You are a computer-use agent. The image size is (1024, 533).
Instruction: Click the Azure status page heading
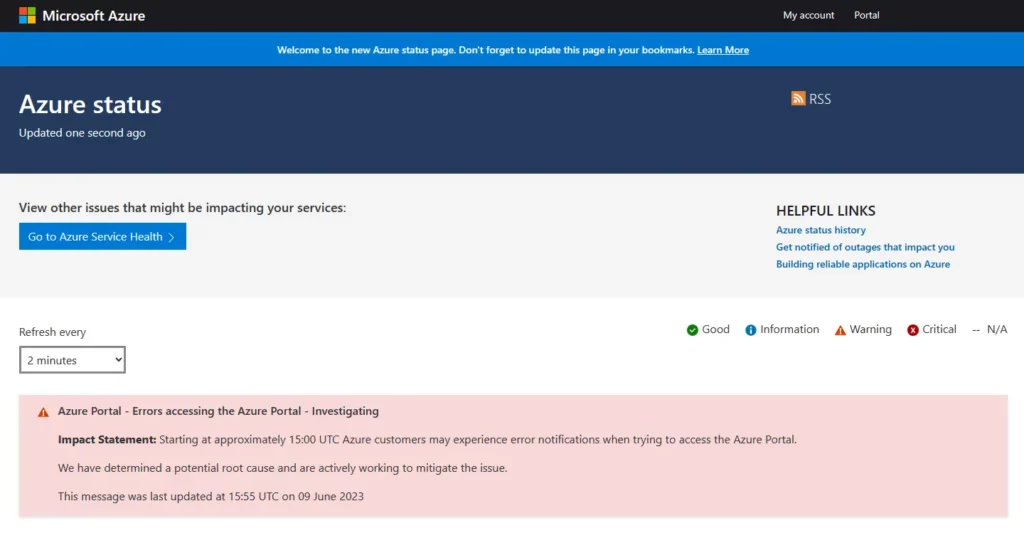pyautogui.click(x=90, y=105)
